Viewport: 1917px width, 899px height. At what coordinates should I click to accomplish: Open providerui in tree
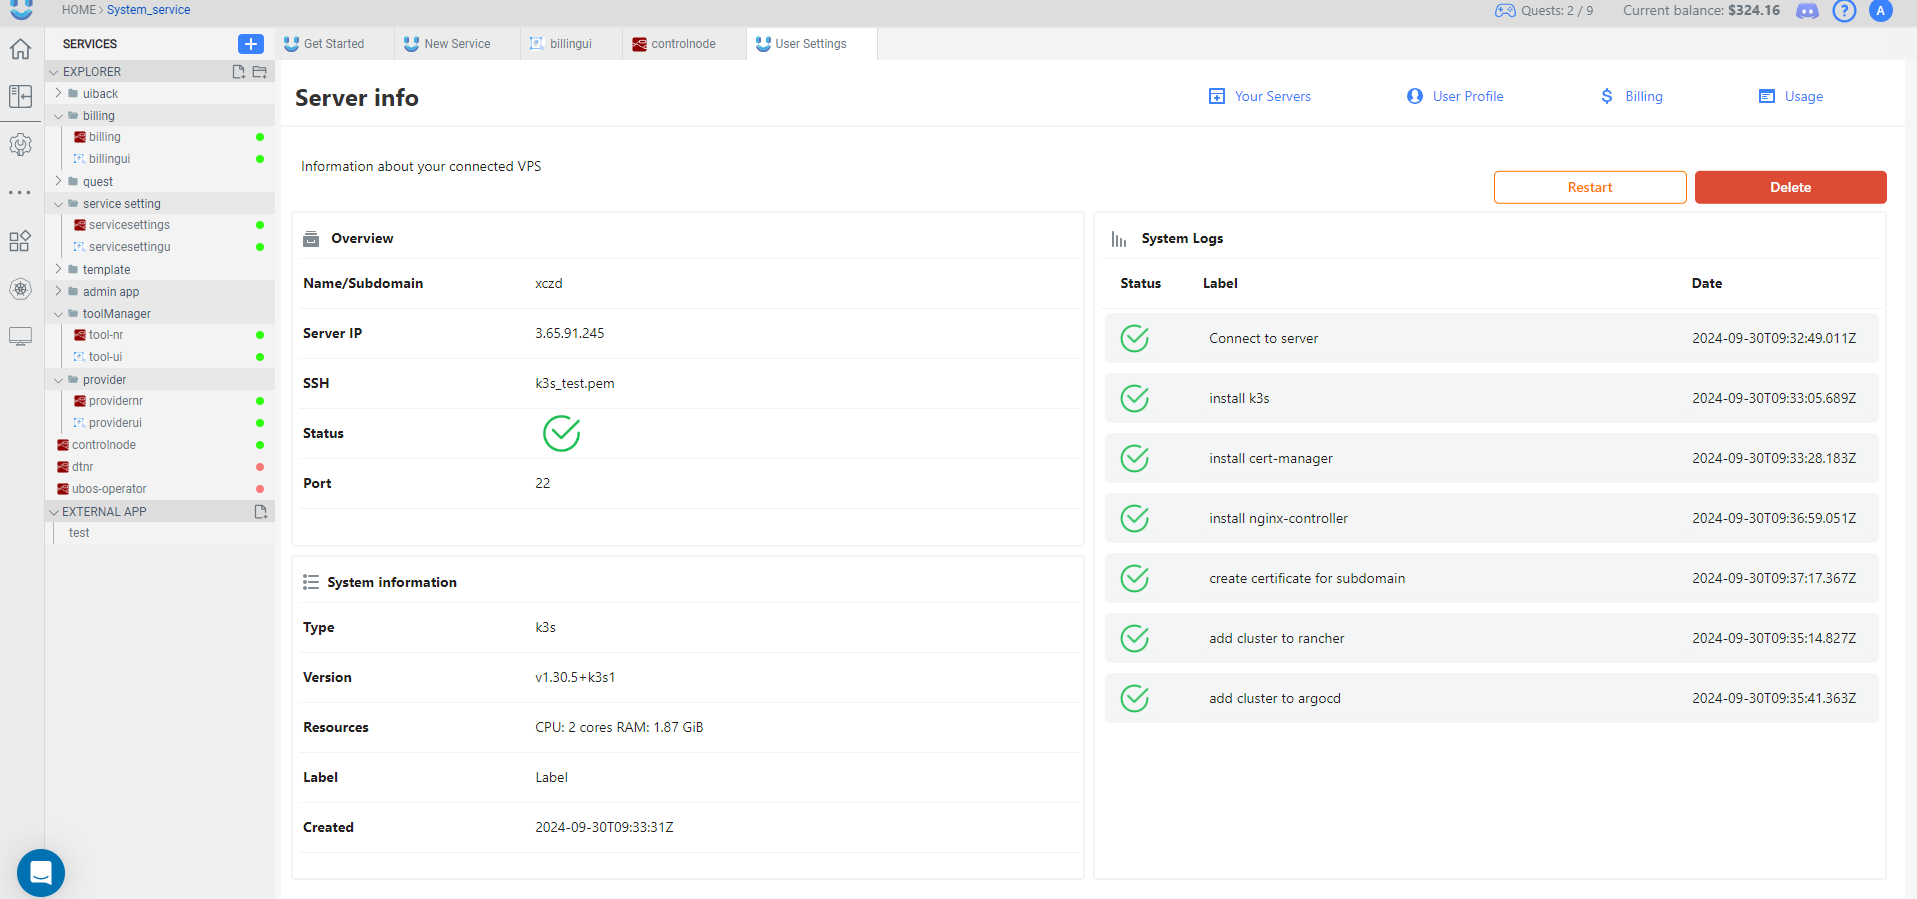[x=115, y=423]
